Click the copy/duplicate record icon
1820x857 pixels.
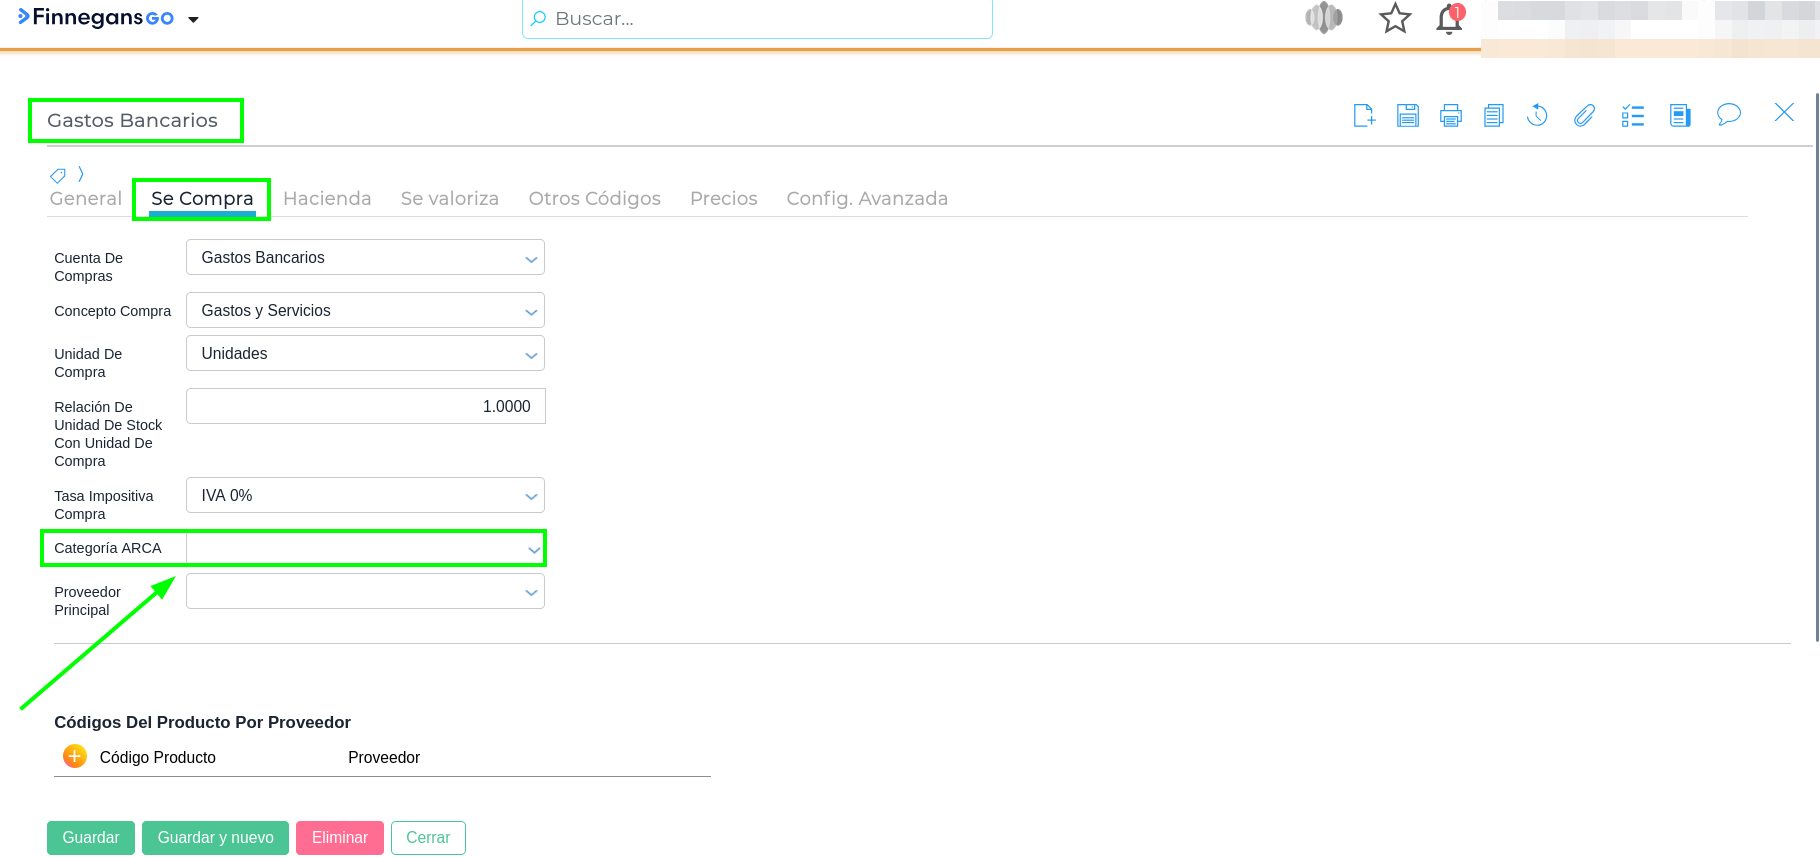coord(1494,116)
